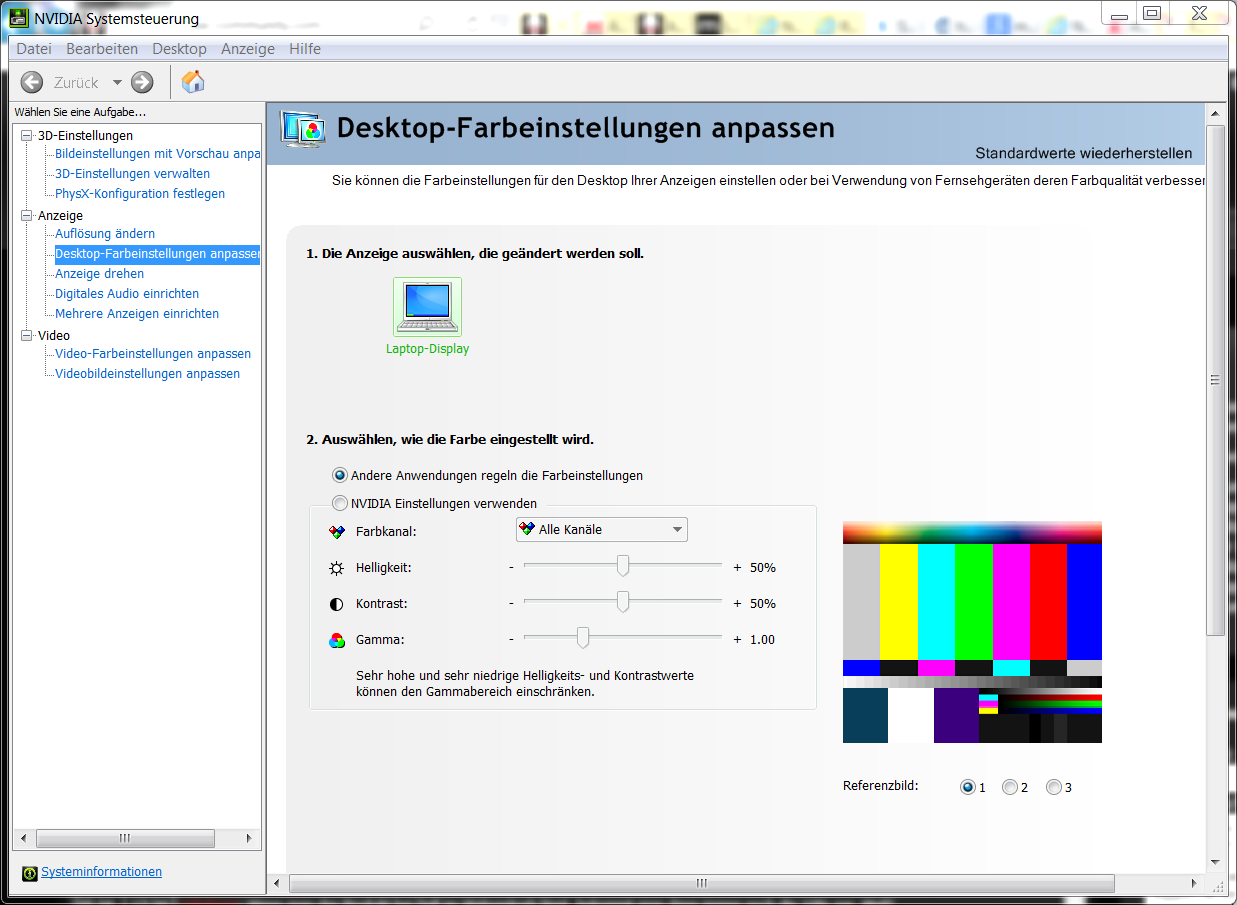Viewport: 1237px width, 905px height.
Task: Open the Hilfe menu
Action: (305, 49)
